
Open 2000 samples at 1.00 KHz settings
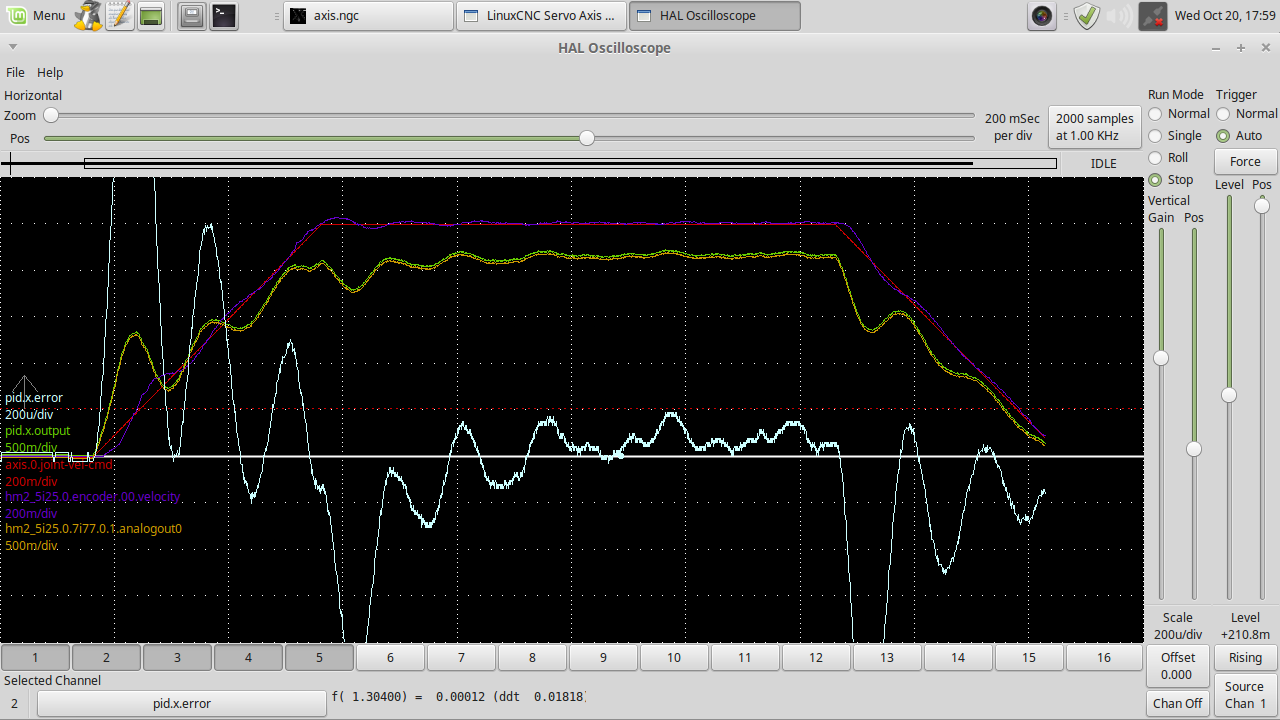coord(1095,127)
